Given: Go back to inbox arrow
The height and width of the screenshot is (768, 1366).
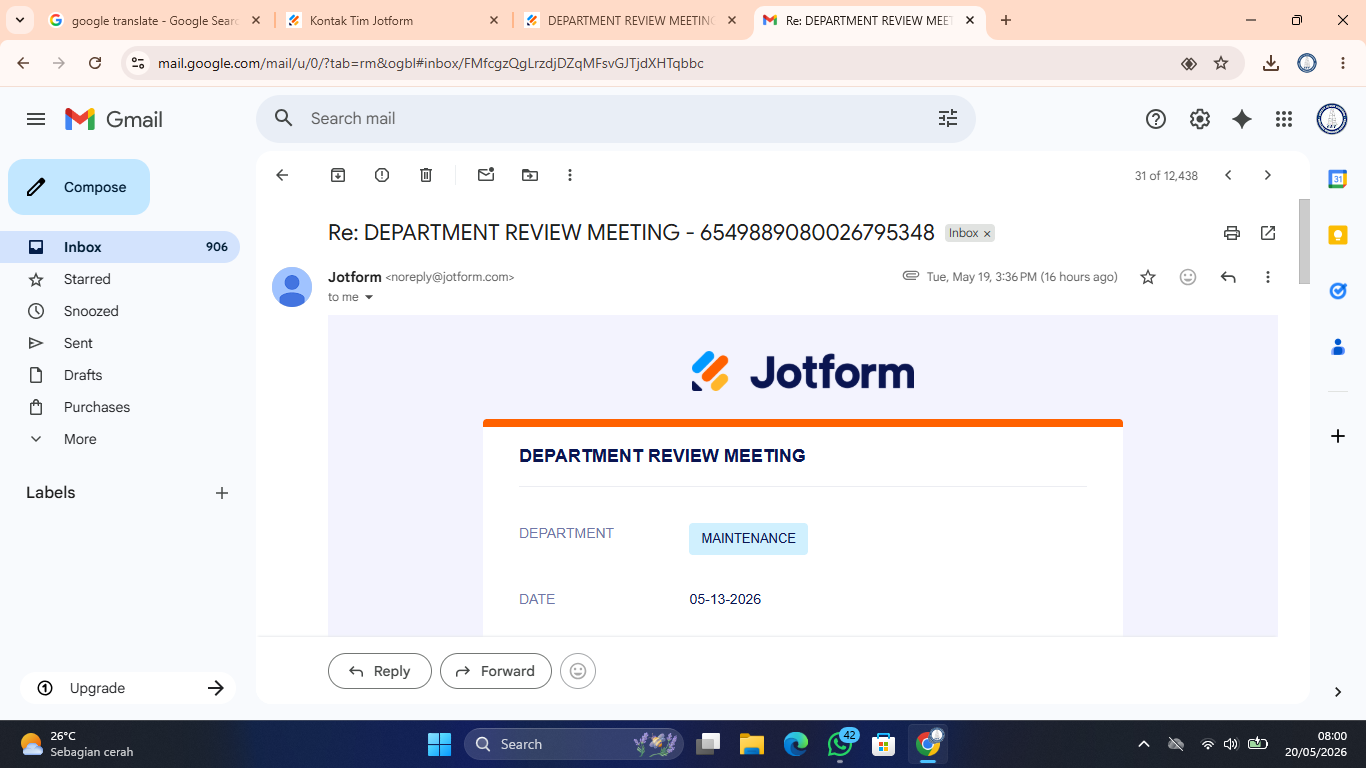Looking at the screenshot, I should coord(282,175).
